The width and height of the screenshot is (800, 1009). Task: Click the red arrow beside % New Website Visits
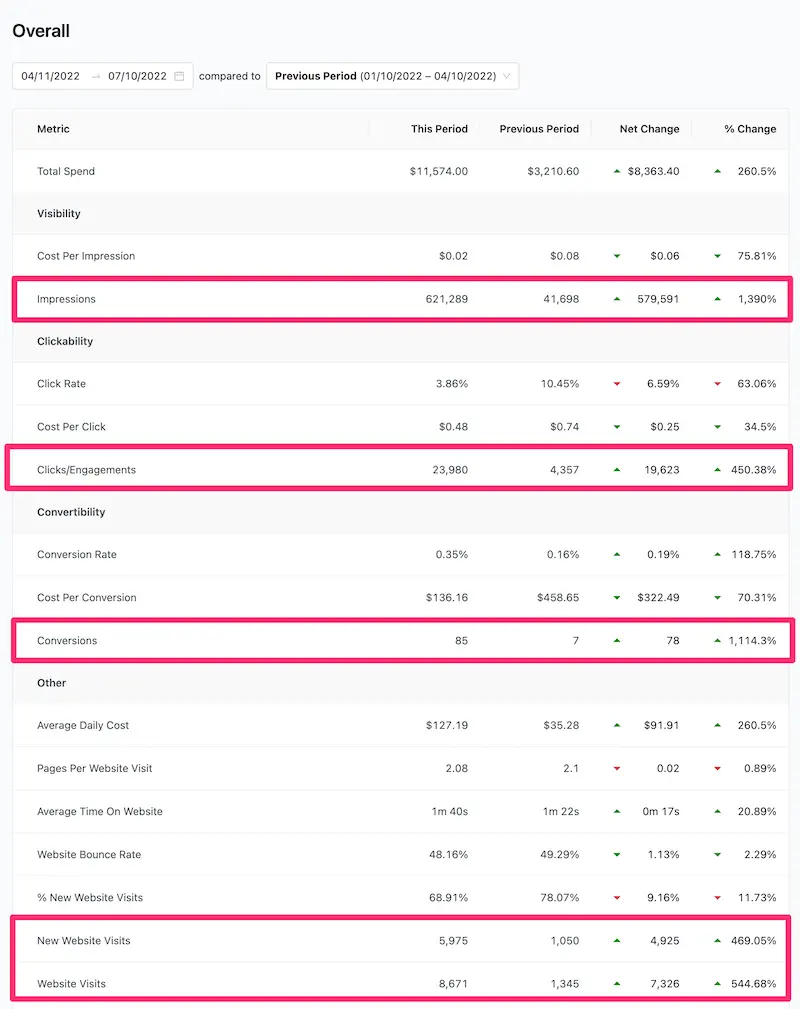coord(617,897)
